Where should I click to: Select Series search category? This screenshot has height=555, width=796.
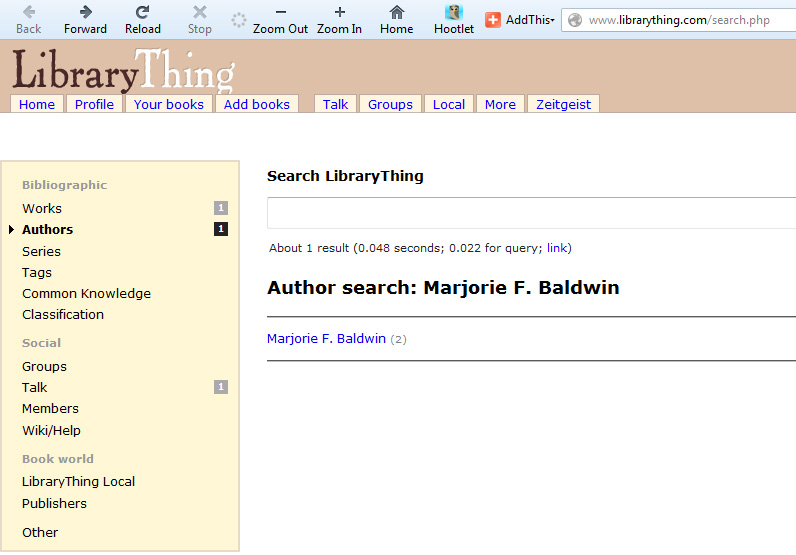tap(41, 251)
